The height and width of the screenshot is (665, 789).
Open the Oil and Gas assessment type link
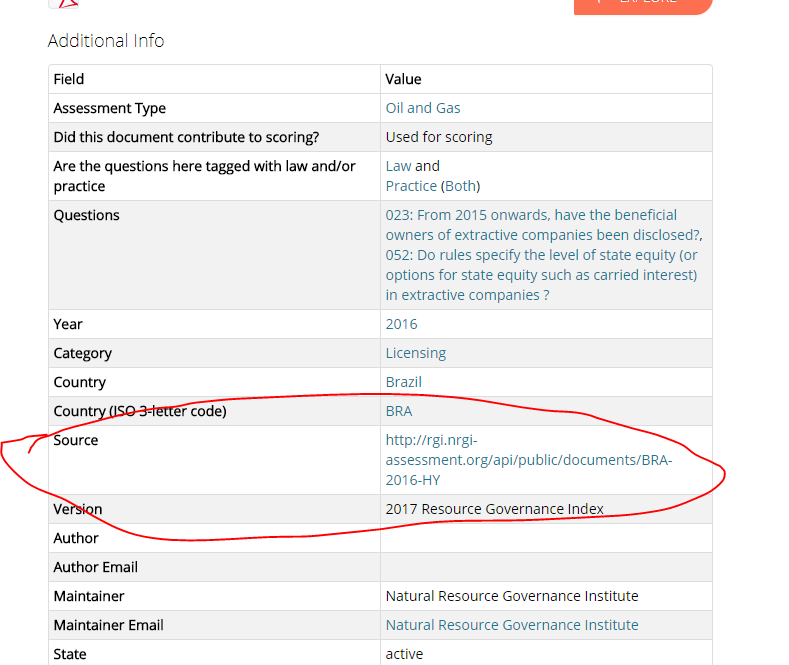423,108
